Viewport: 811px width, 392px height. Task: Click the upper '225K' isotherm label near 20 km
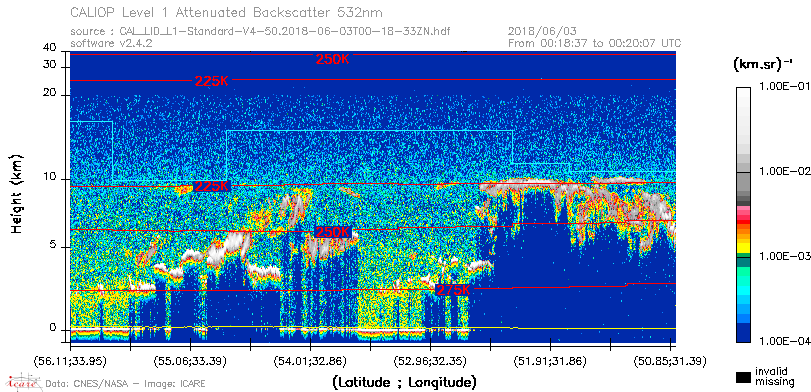(x=212, y=81)
